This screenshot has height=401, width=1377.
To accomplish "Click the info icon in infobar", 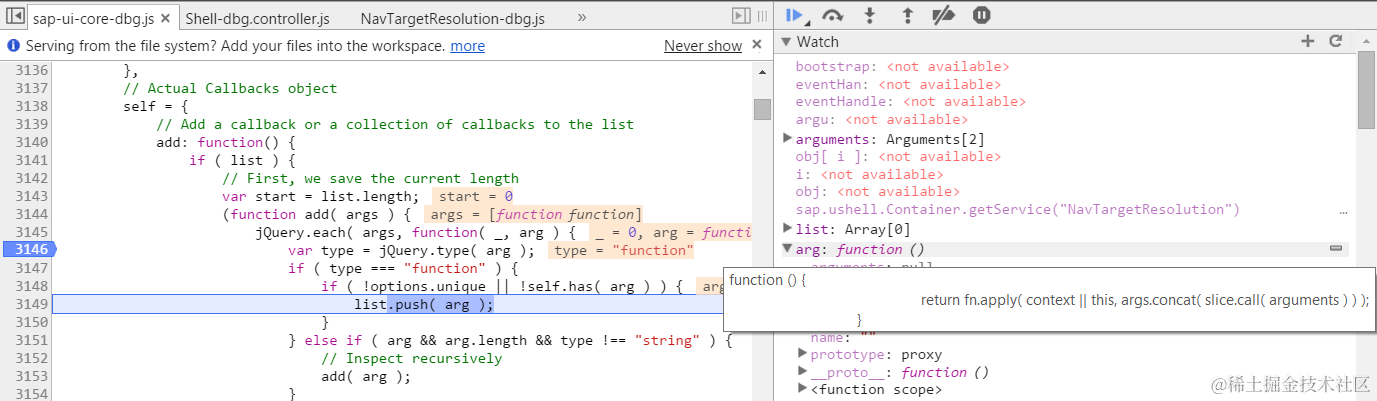I will [14, 46].
